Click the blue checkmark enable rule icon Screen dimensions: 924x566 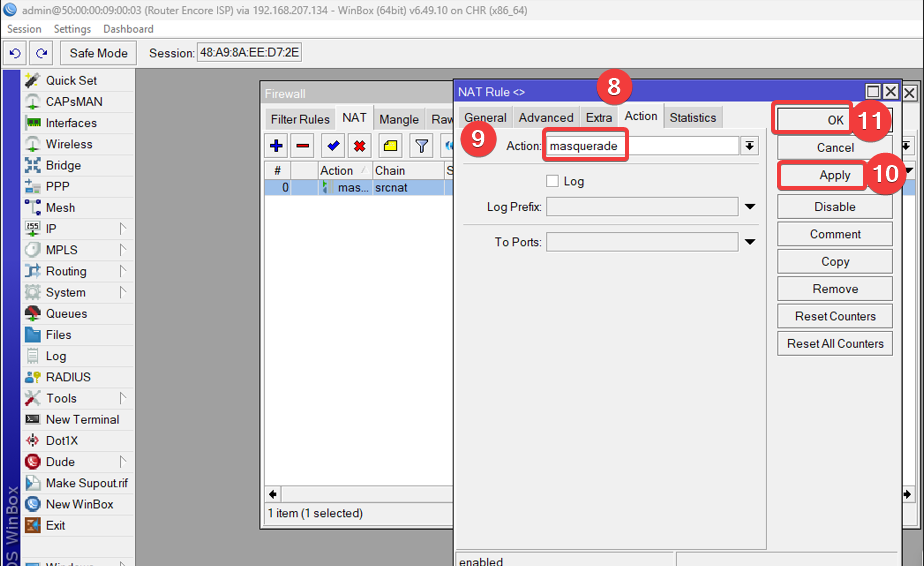[x=333, y=146]
